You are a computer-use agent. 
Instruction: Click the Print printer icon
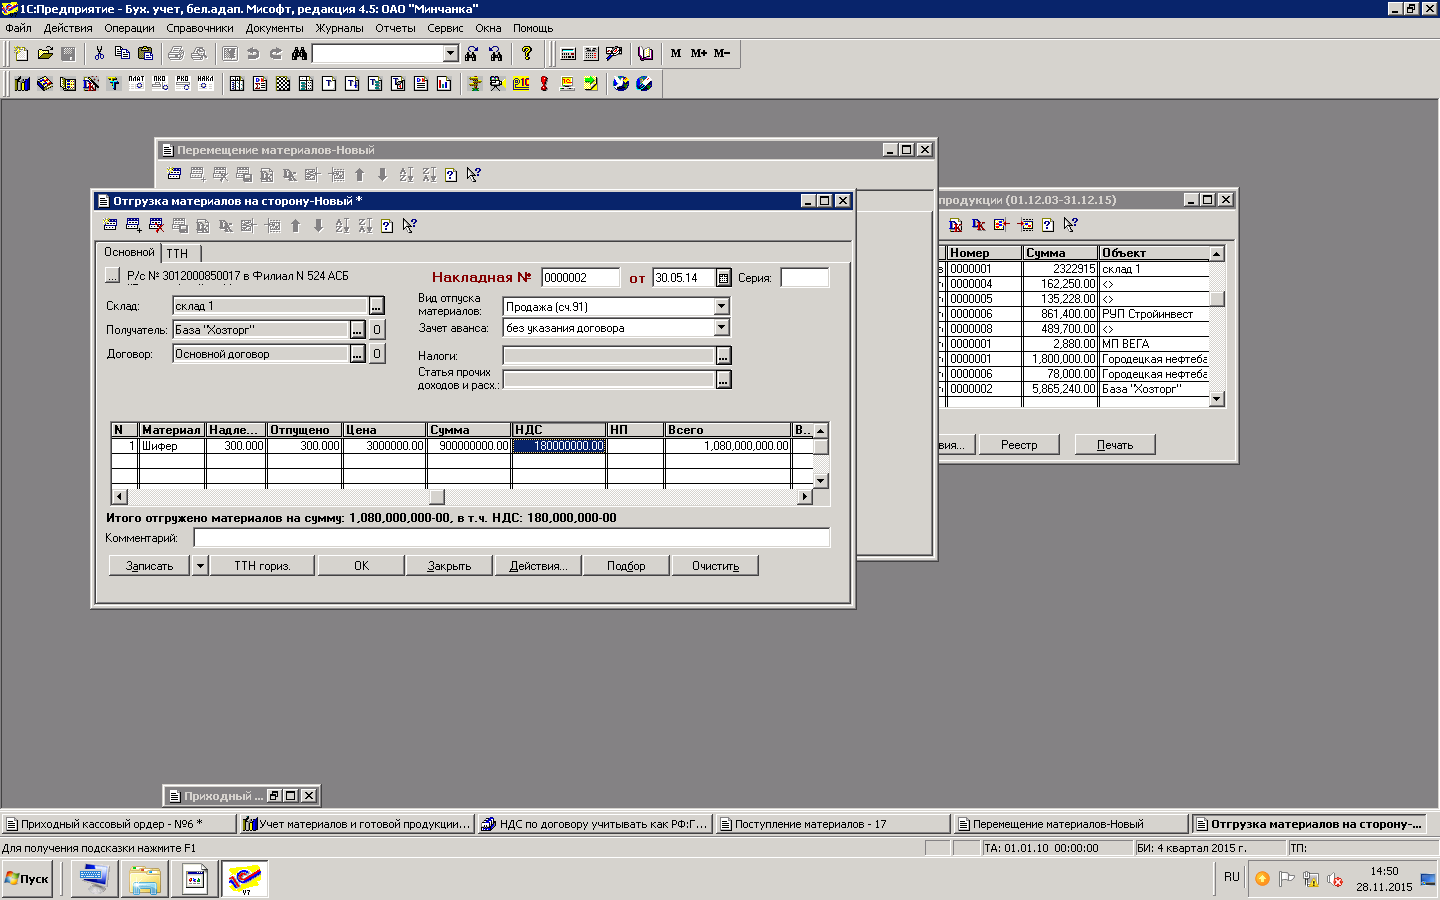176,53
